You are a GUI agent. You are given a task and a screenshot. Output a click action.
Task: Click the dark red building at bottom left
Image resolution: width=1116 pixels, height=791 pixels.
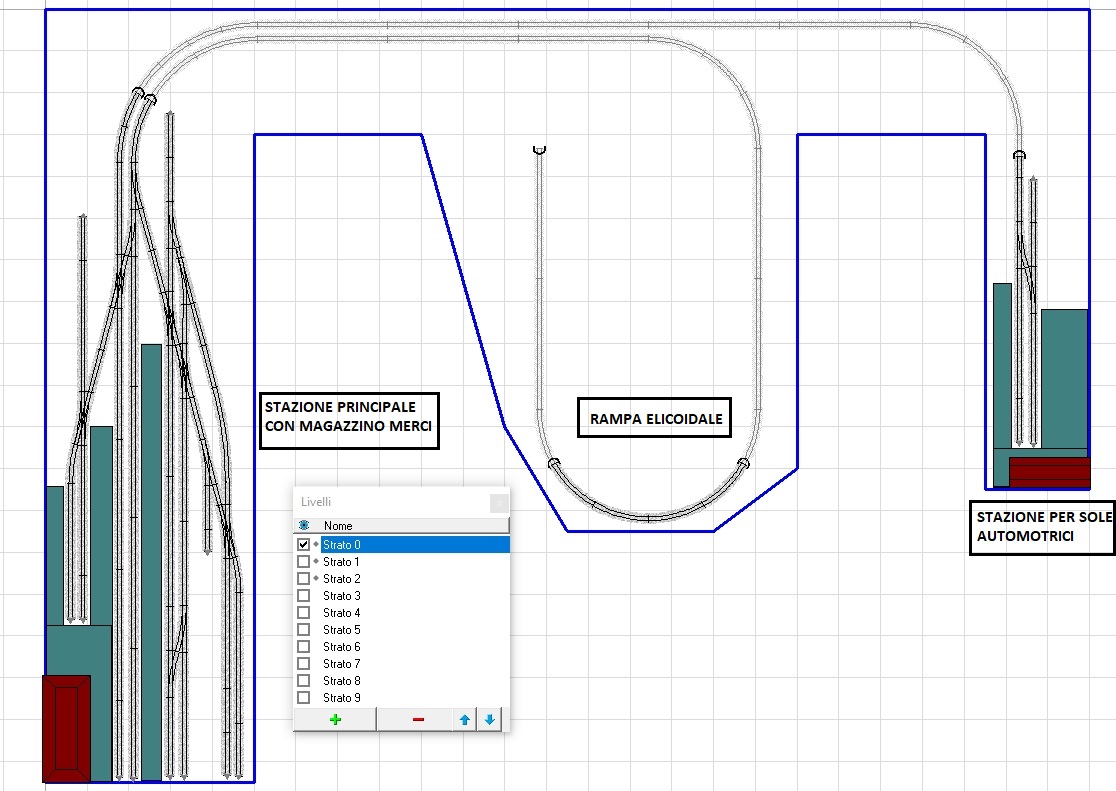(x=66, y=728)
